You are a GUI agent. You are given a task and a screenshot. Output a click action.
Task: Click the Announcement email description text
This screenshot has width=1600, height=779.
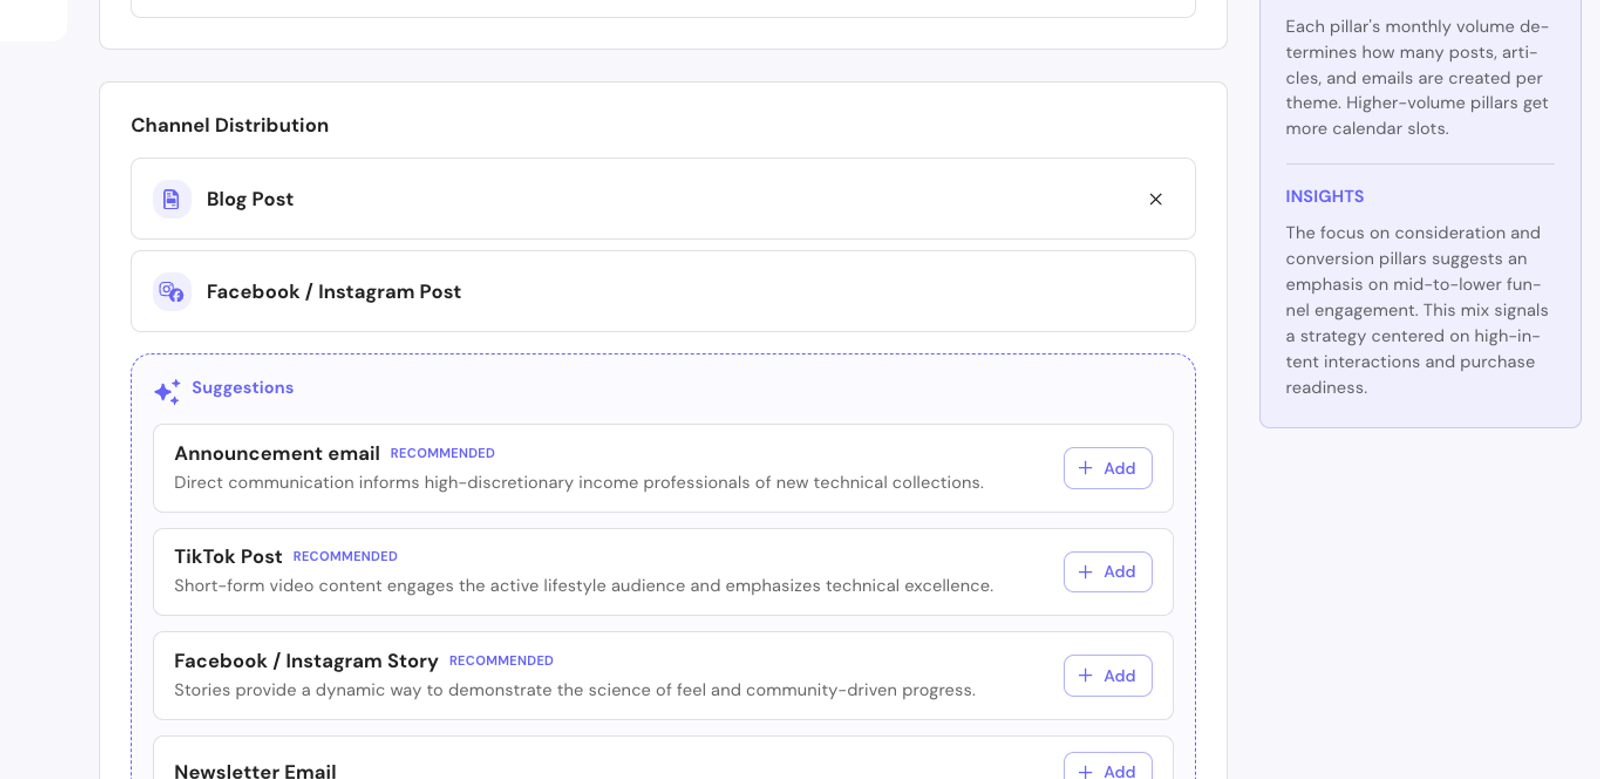(x=579, y=483)
